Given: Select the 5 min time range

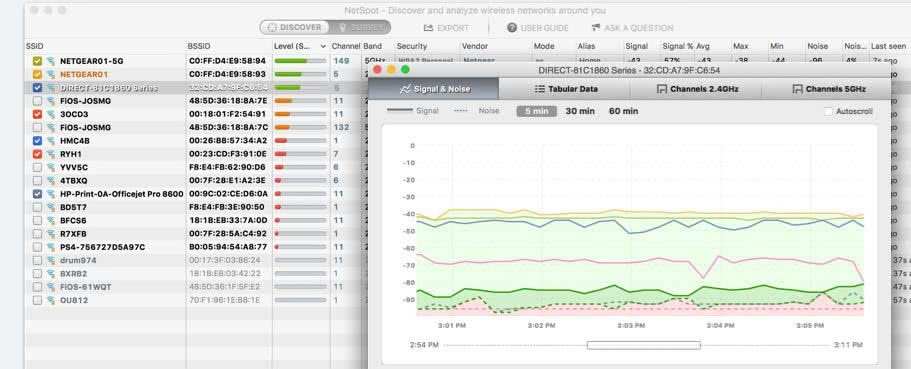Looking at the screenshot, I should coord(536,111).
